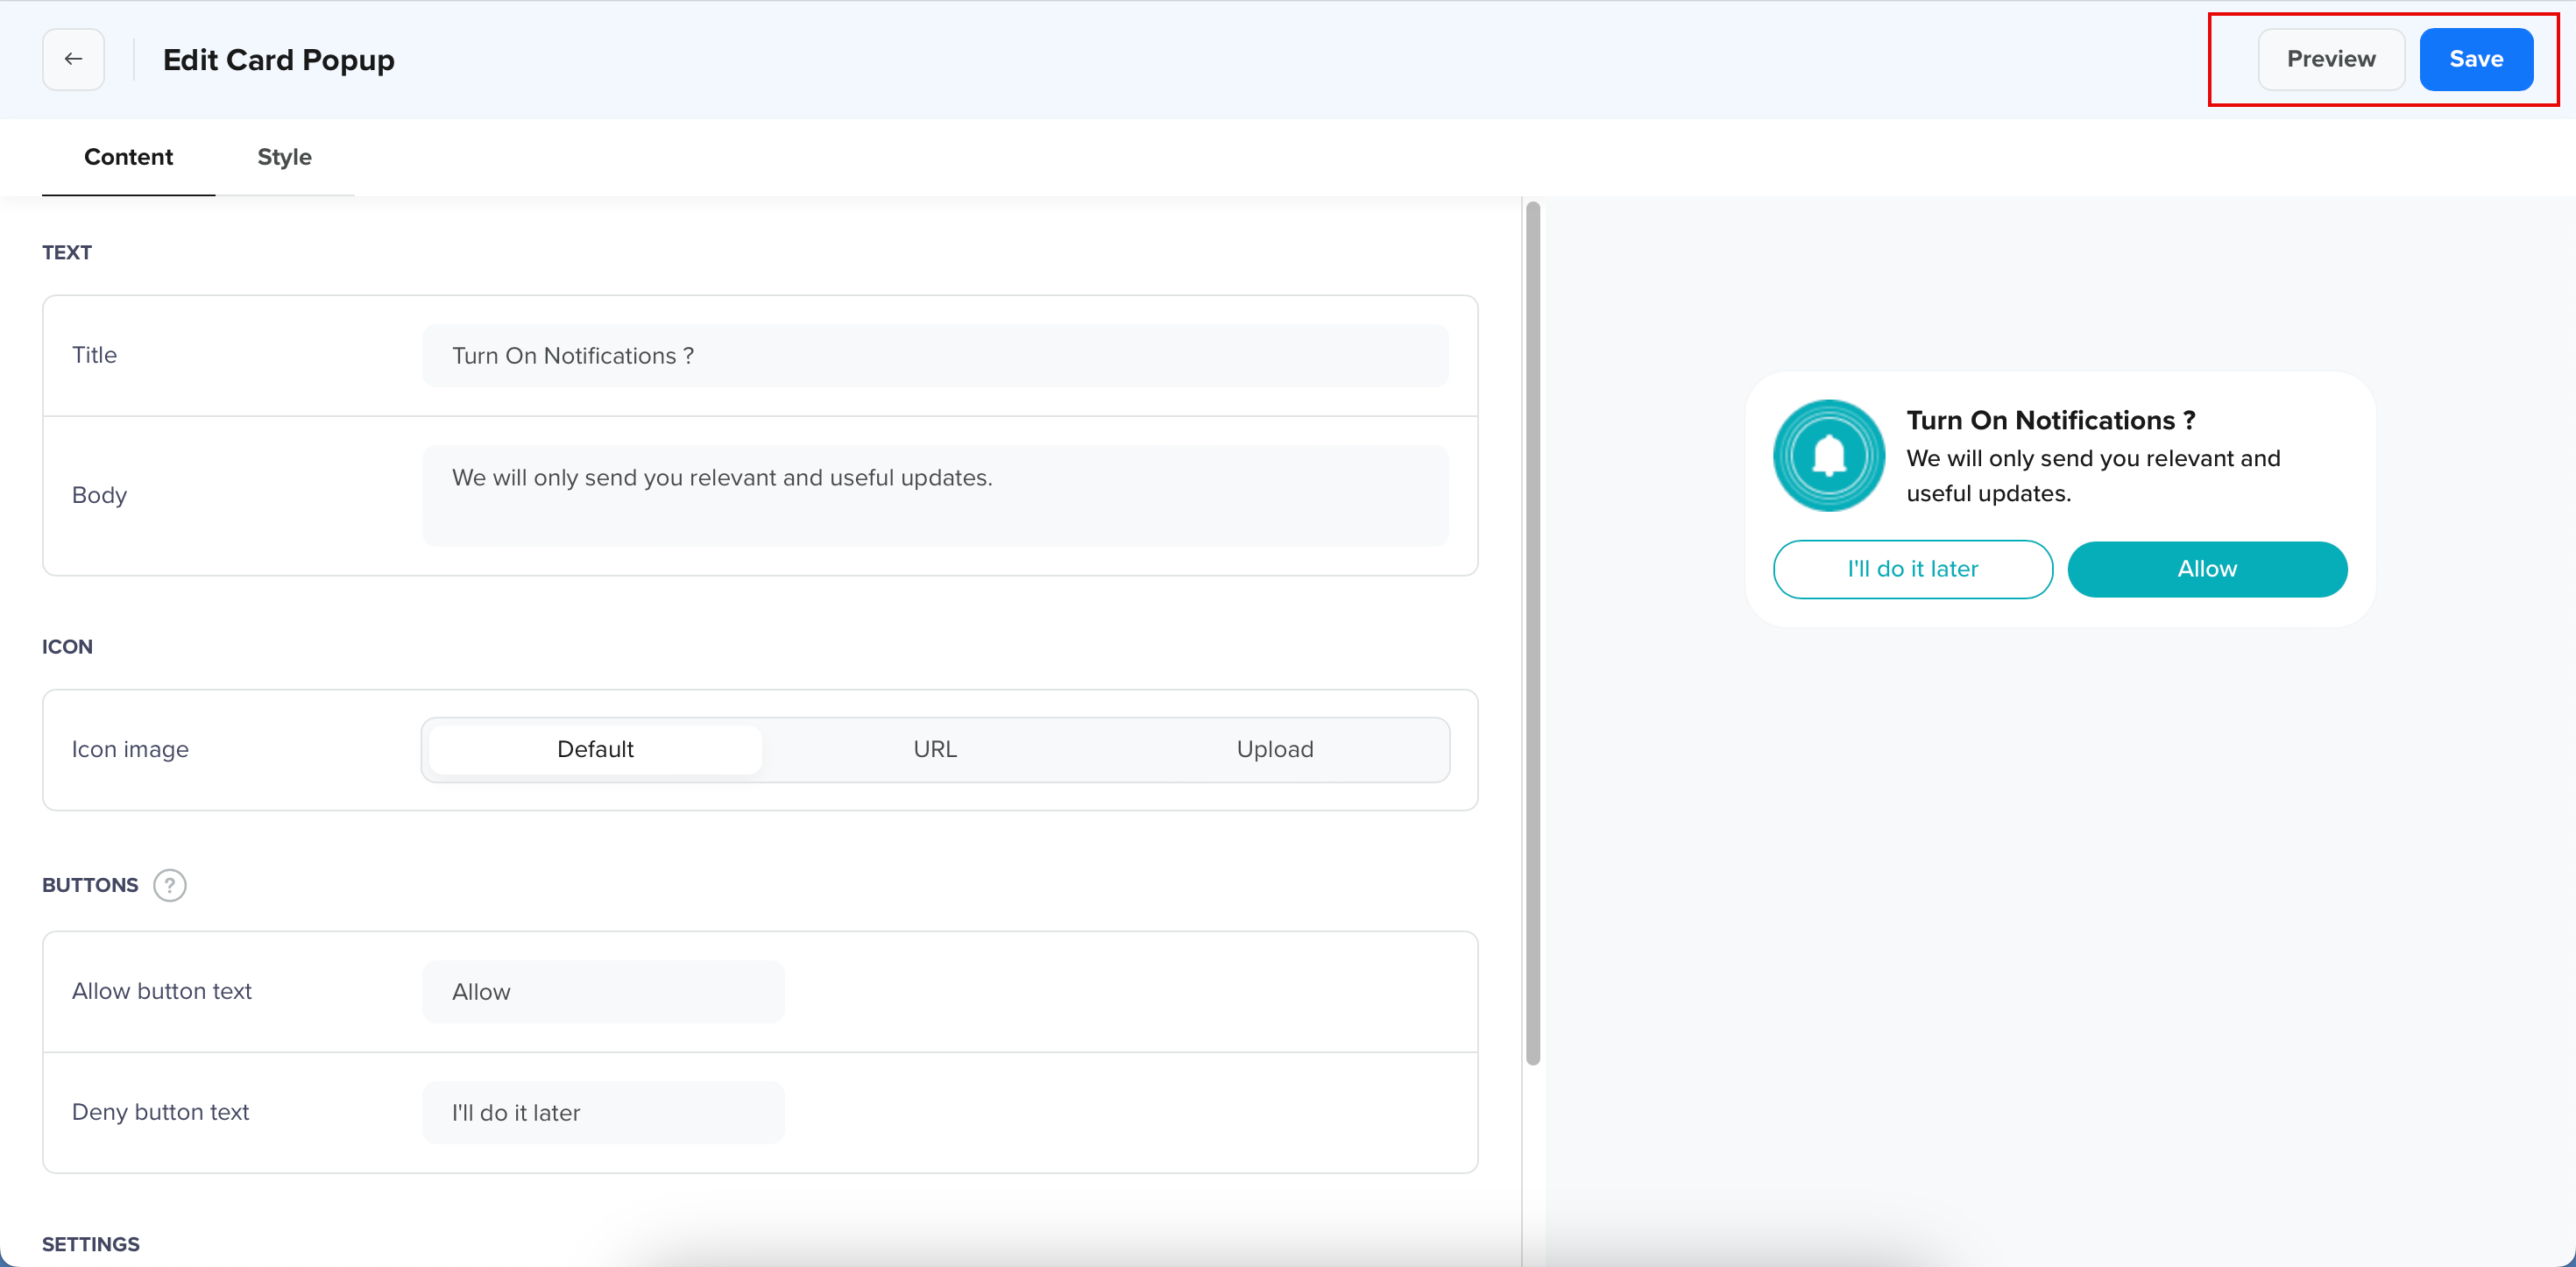The width and height of the screenshot is (2576, 1267).
Task: Switch to the Style tab
Action: [284, 157]
